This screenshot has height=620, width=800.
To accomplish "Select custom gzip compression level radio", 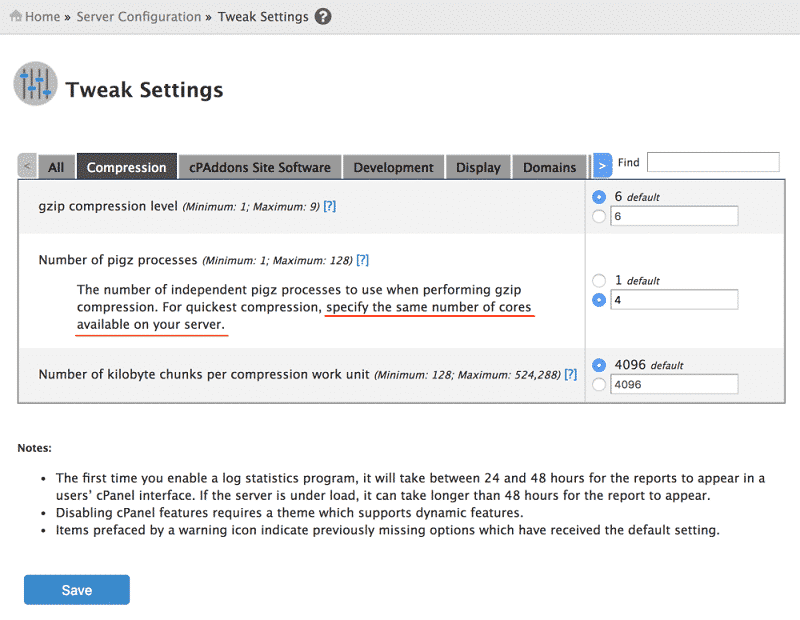I will (x=600, y=216).
